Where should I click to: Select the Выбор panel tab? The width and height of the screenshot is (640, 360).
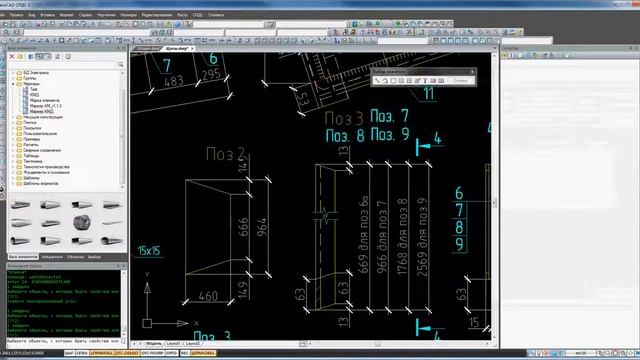coord(94,257)
